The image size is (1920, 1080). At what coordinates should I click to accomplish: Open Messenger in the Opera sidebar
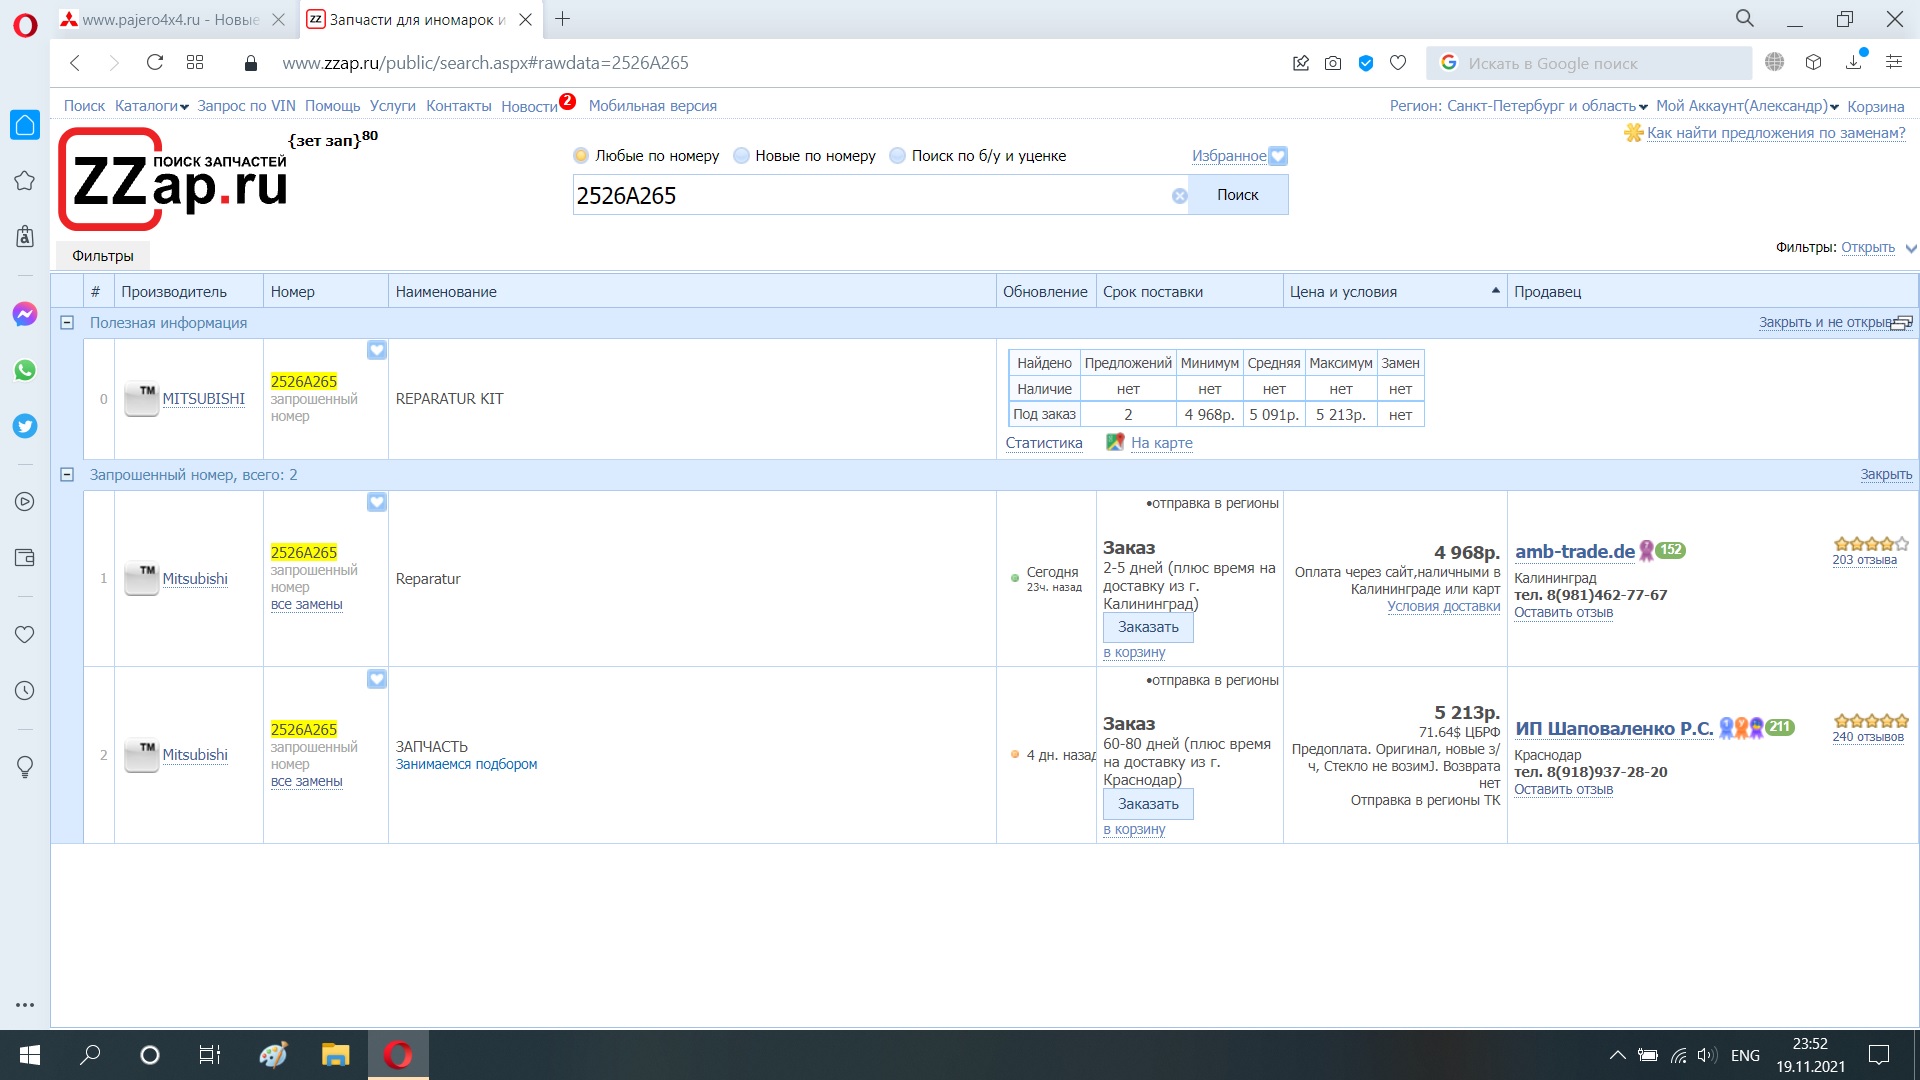25,314
